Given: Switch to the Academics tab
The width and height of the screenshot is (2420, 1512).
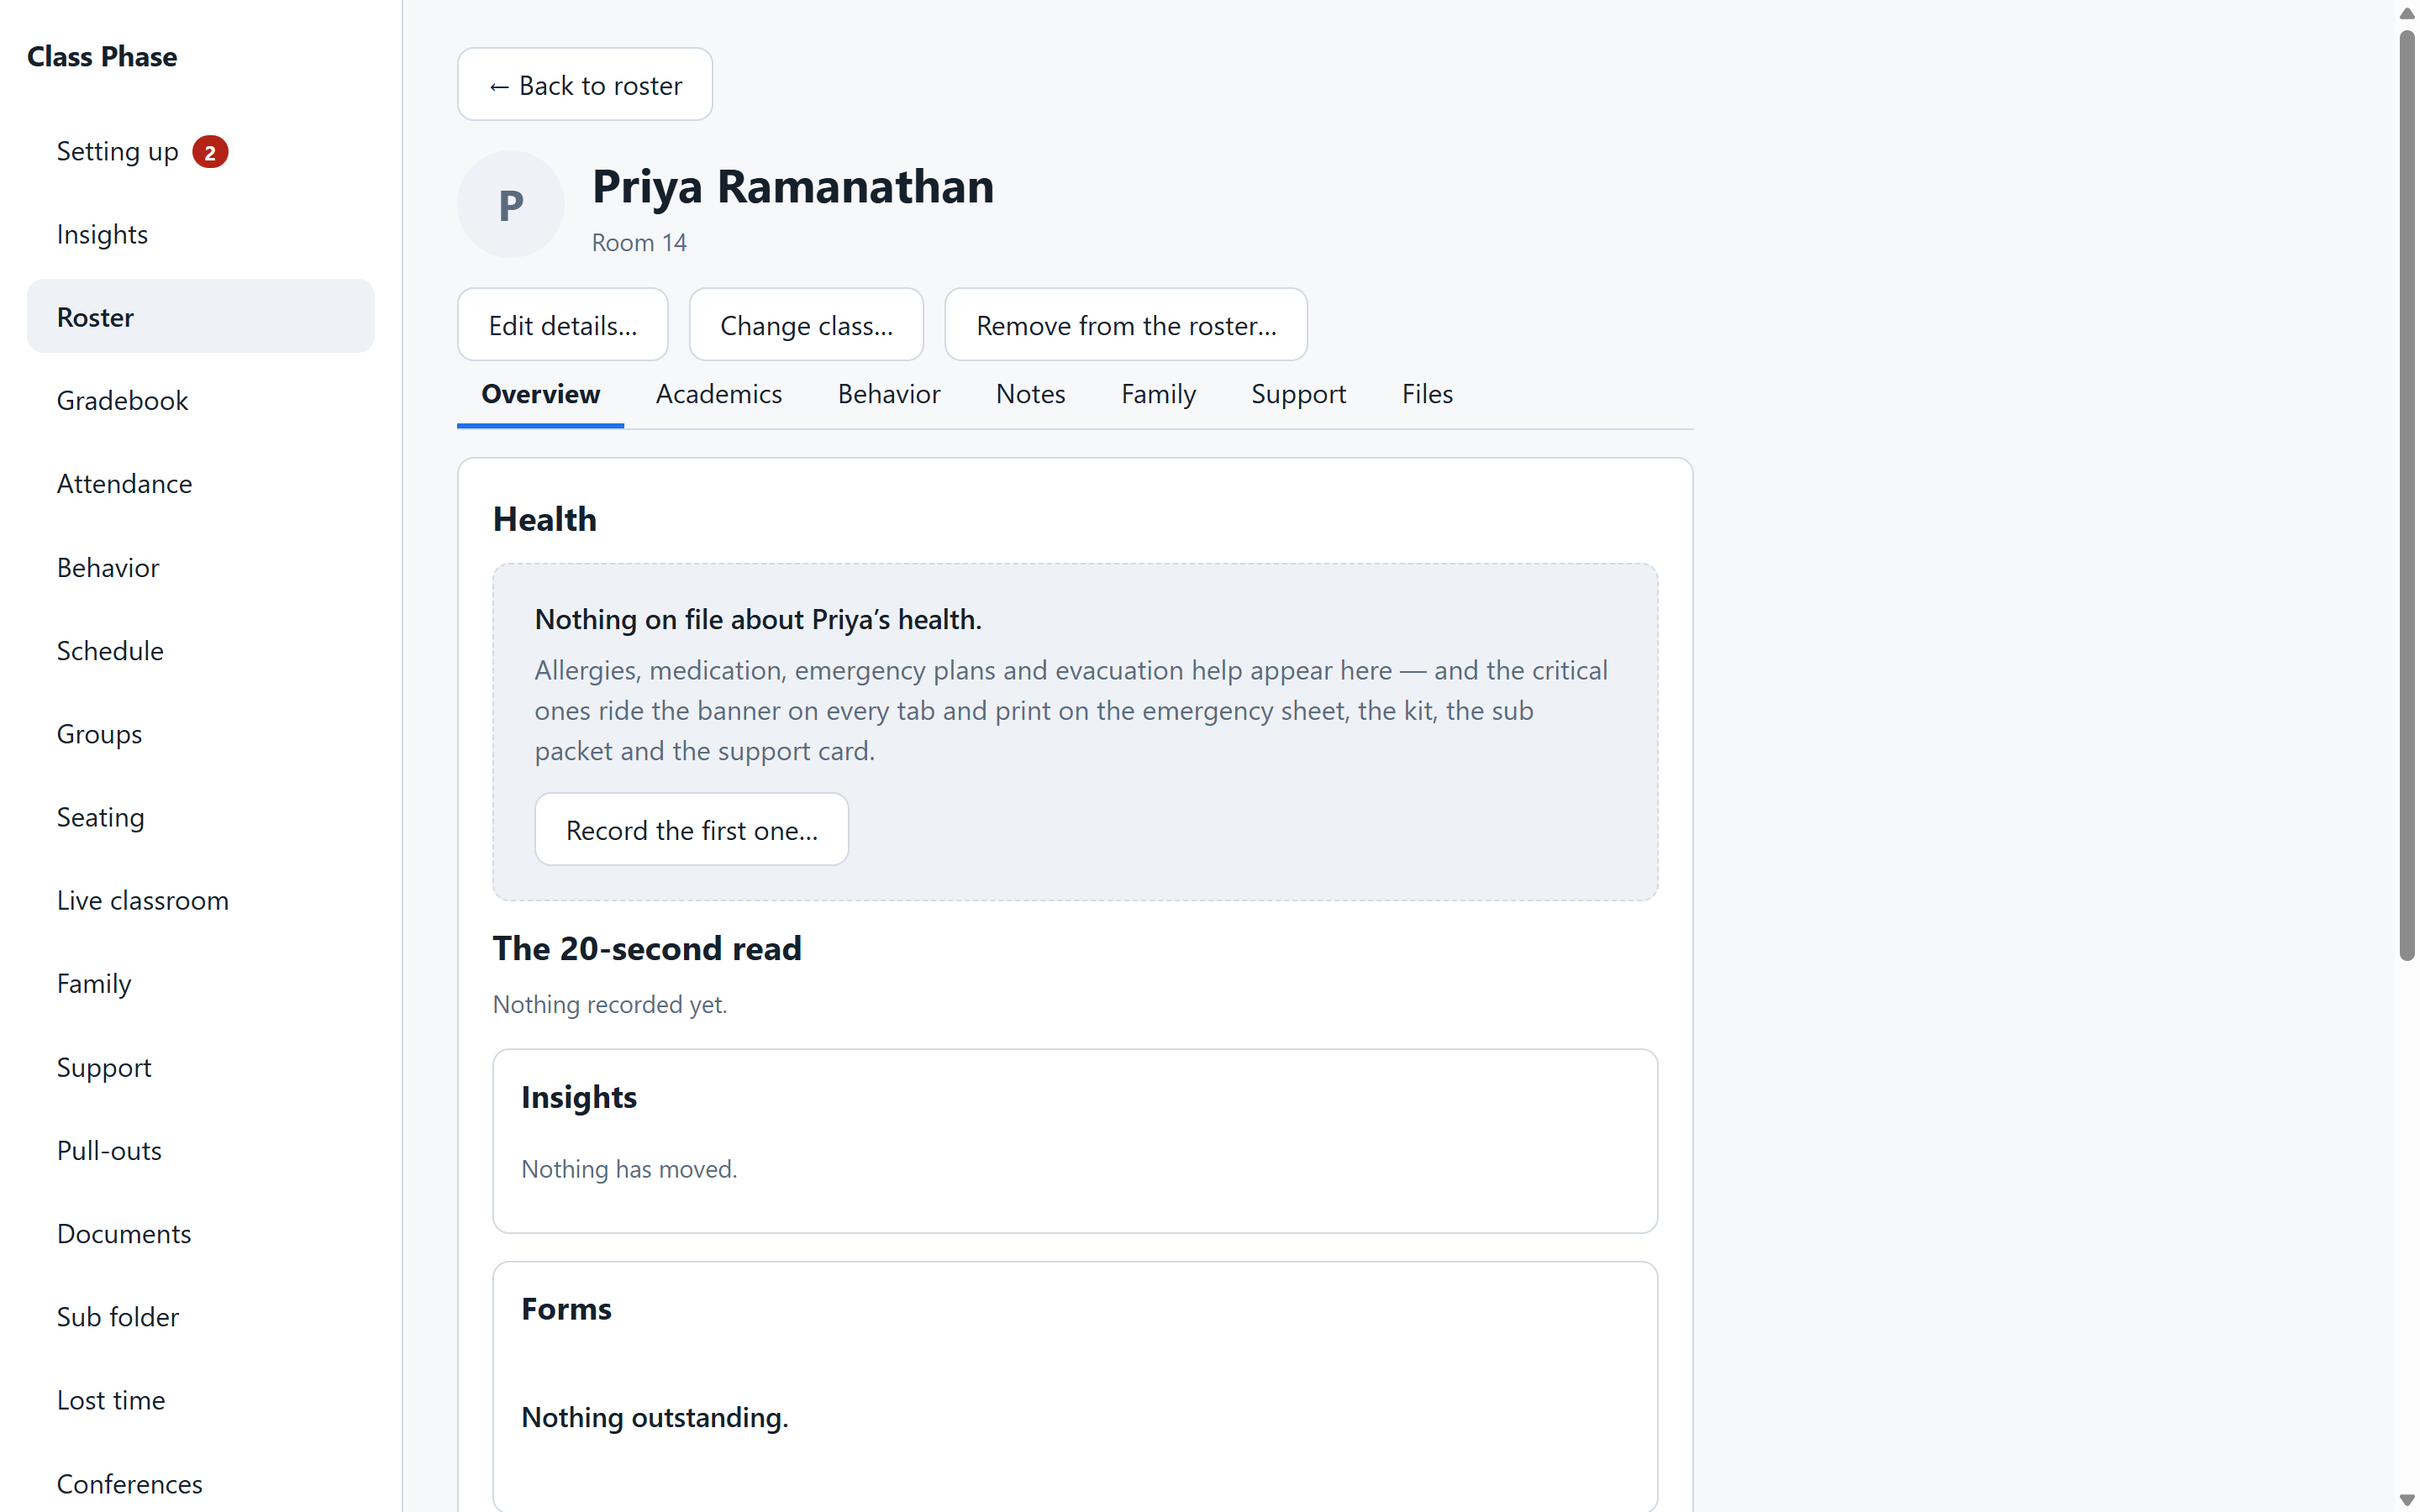Looking at the screenshot, I should click(x=719, y=394).
